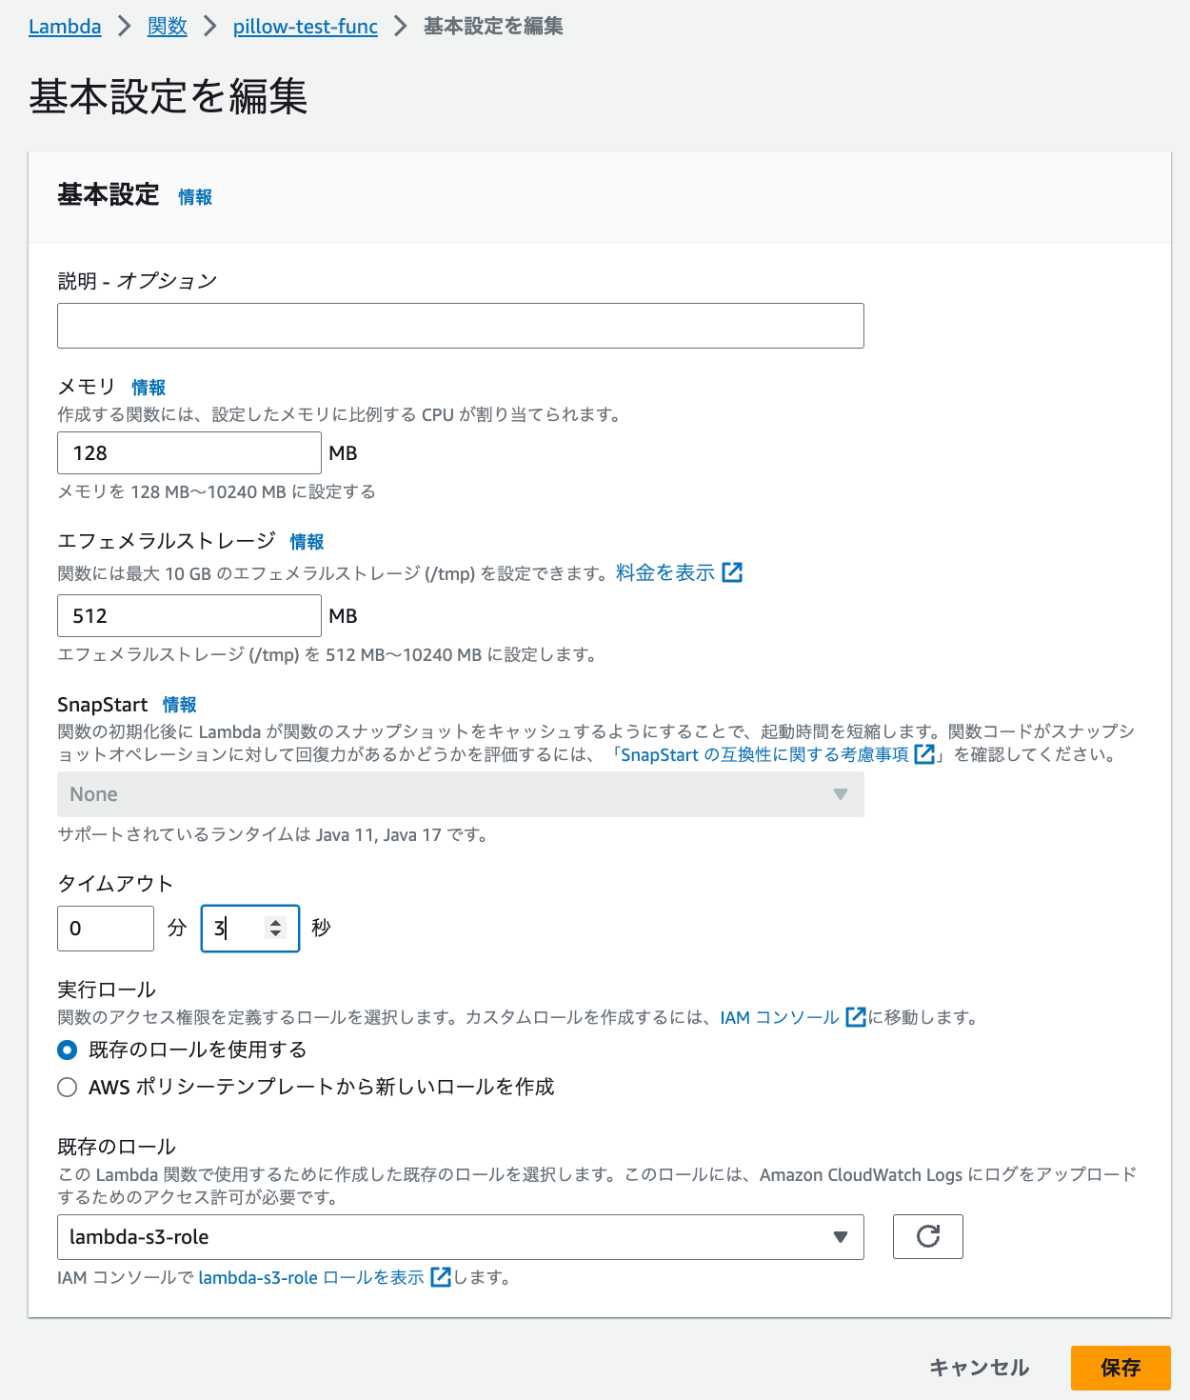Open SnapStart の互換性に関する考慮事項 link
Viewport: 1190px width, 1400px height.
click(764, 755)
